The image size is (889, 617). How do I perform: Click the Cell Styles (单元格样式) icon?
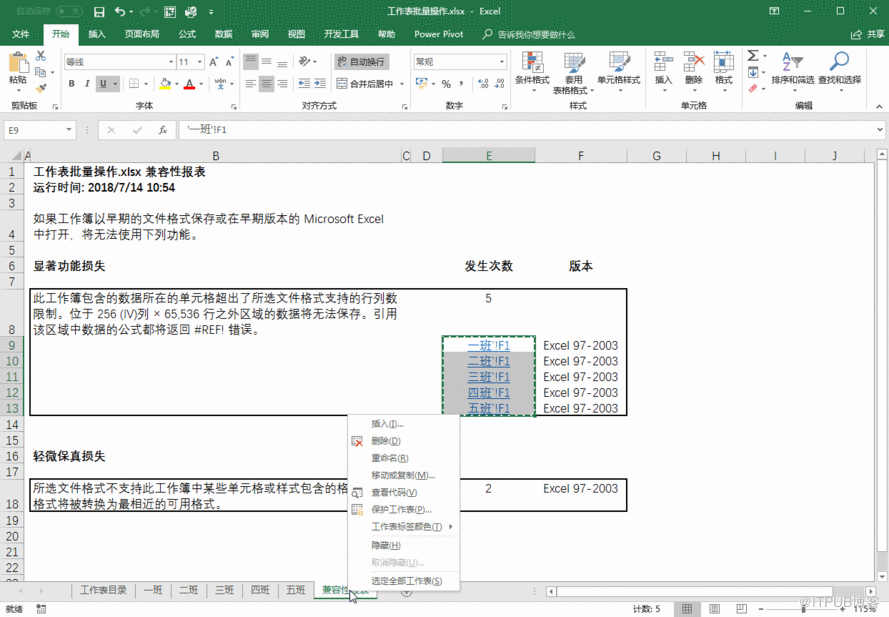(618, 68)
